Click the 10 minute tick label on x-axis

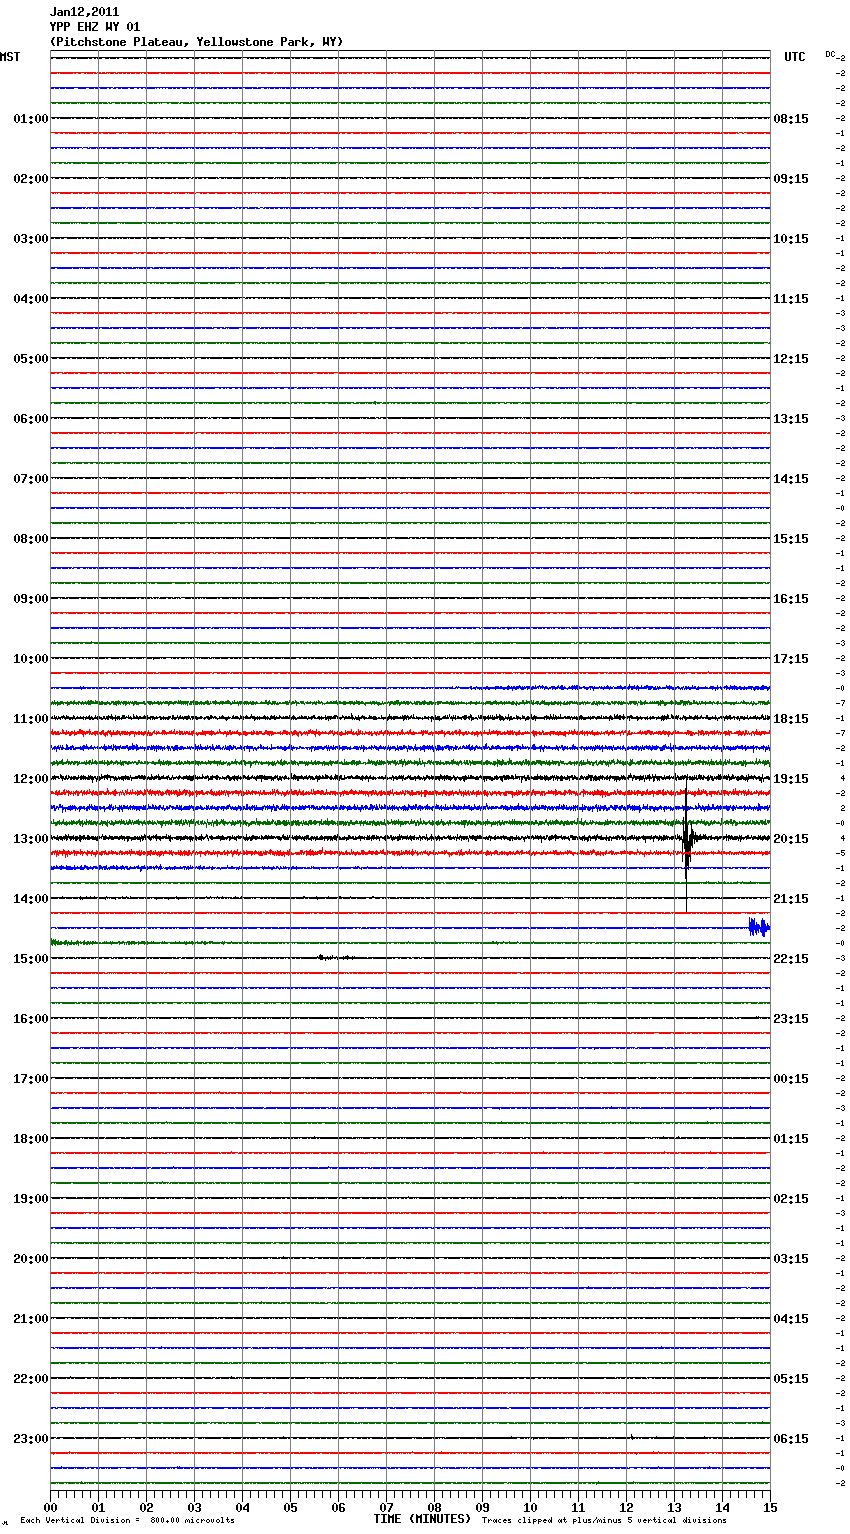pyautogui.click(x=530, y=1507)
